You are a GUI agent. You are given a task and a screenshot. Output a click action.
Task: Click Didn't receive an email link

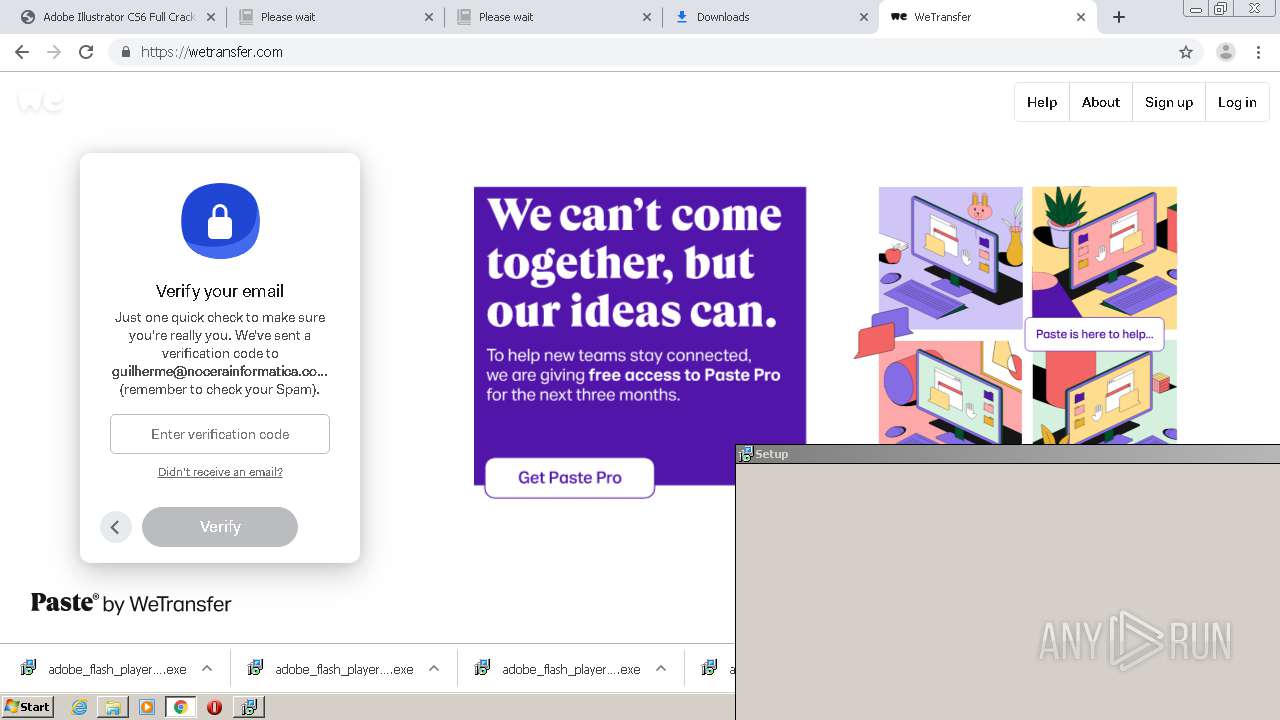(220, 472)
